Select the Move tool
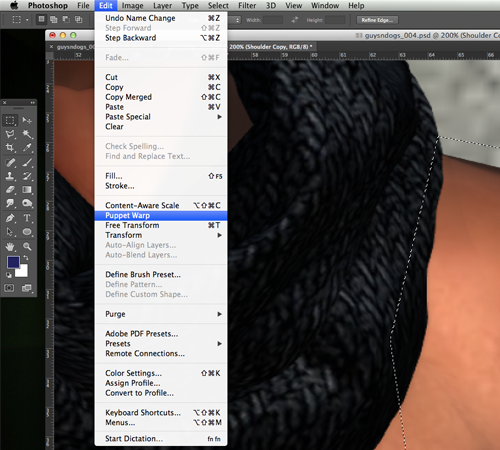 point(27,120)
